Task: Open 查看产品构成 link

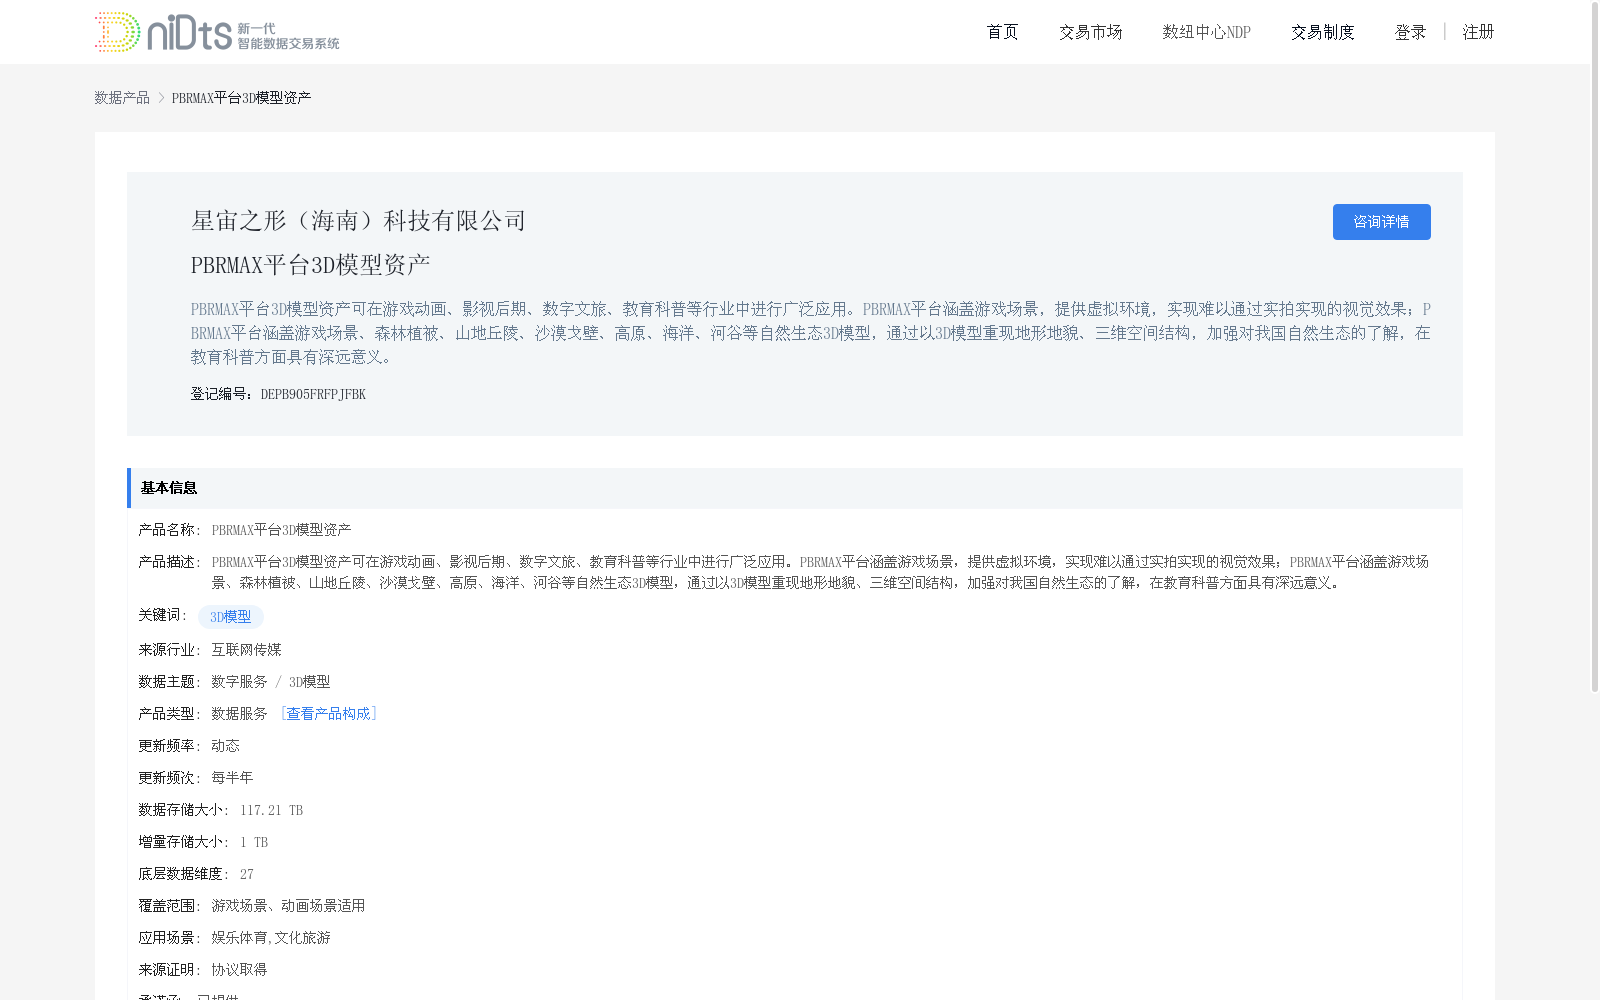Action: click(328, 714)
